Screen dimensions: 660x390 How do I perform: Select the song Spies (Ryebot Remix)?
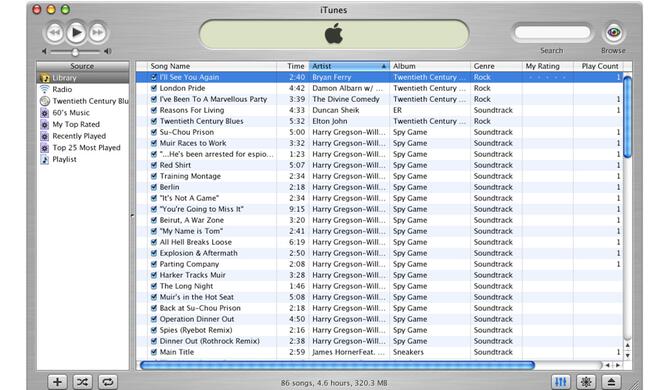[196, 330]
